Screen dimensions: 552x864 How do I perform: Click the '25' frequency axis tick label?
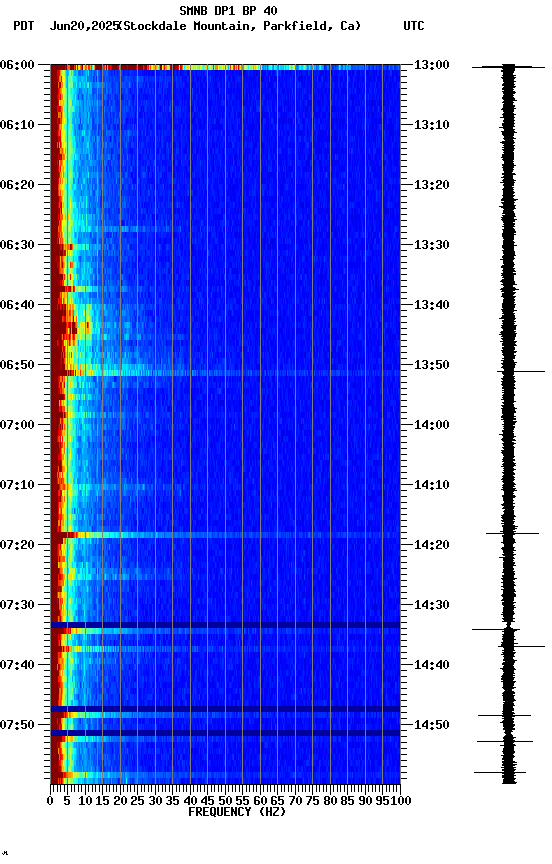click(x=138, y=802)
